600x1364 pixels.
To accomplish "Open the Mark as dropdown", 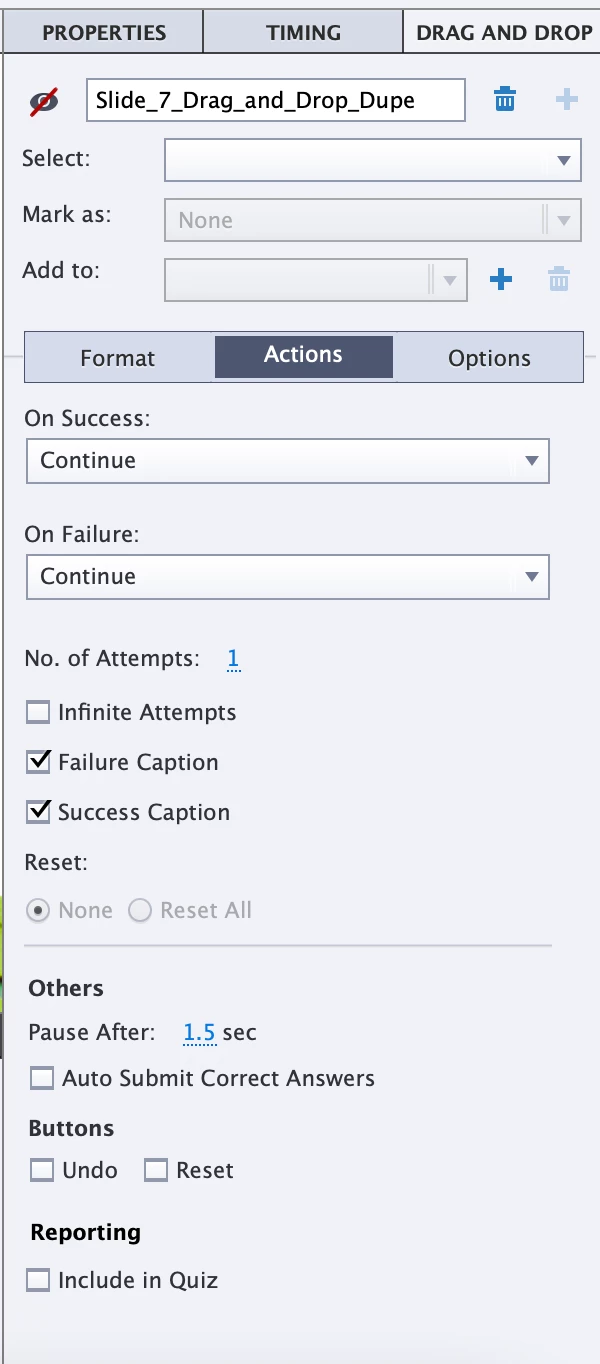I will 372,220.
